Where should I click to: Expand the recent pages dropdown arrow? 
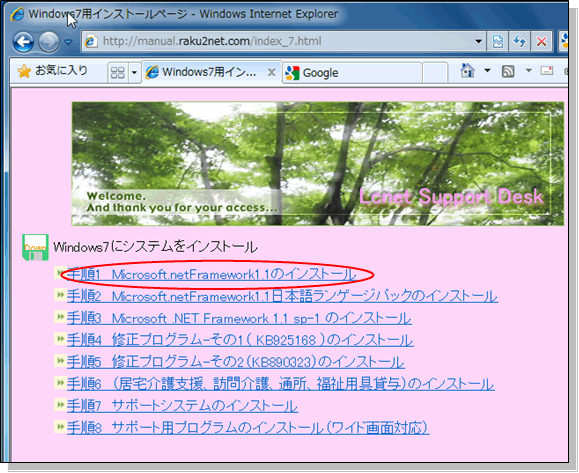coord(68,42)
